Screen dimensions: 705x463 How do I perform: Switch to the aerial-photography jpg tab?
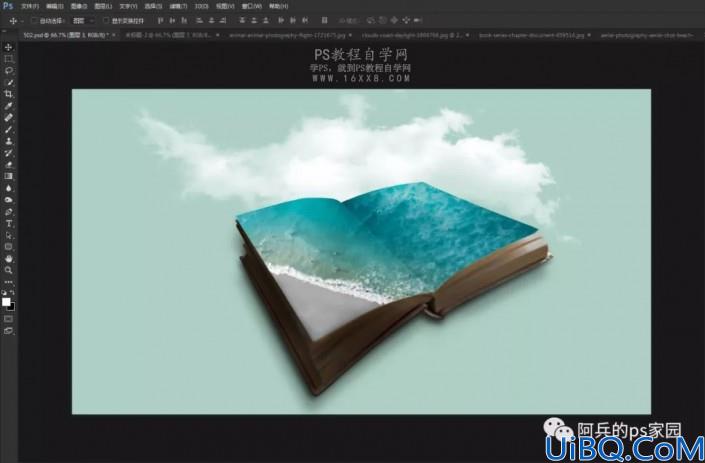(x=647, y=35)
